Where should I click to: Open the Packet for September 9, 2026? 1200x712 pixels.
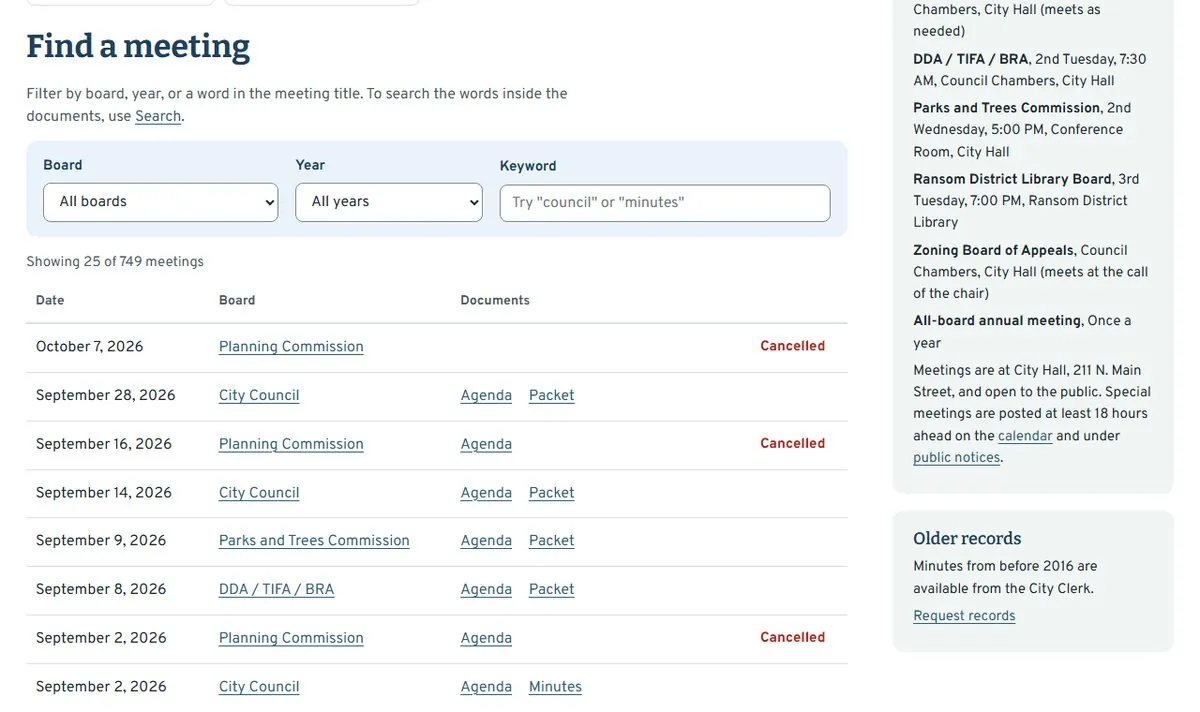click(551, 541)
